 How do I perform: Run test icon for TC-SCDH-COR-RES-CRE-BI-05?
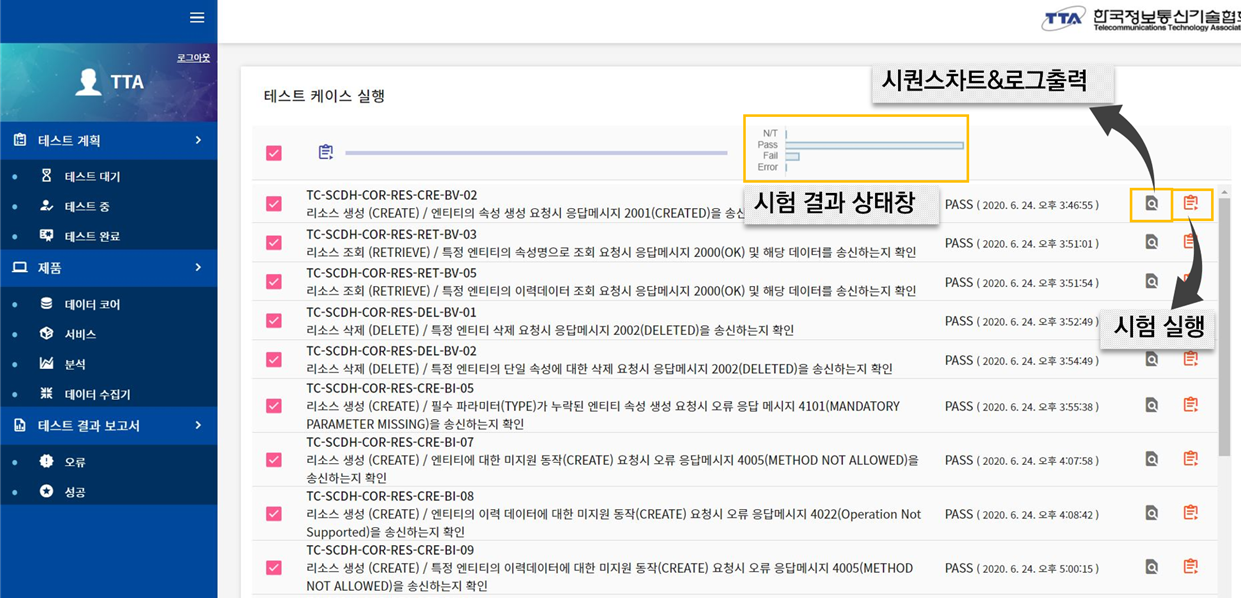[1190, 405]
